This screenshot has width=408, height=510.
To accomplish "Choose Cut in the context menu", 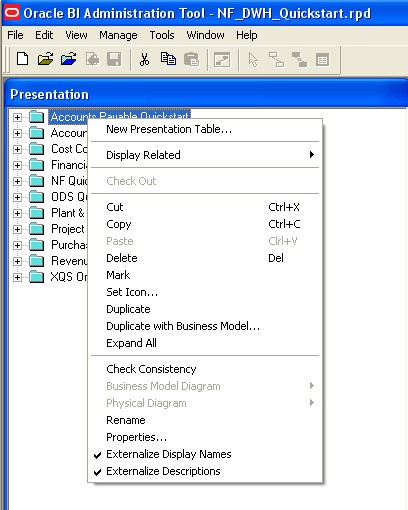I will tap(205, 207).
